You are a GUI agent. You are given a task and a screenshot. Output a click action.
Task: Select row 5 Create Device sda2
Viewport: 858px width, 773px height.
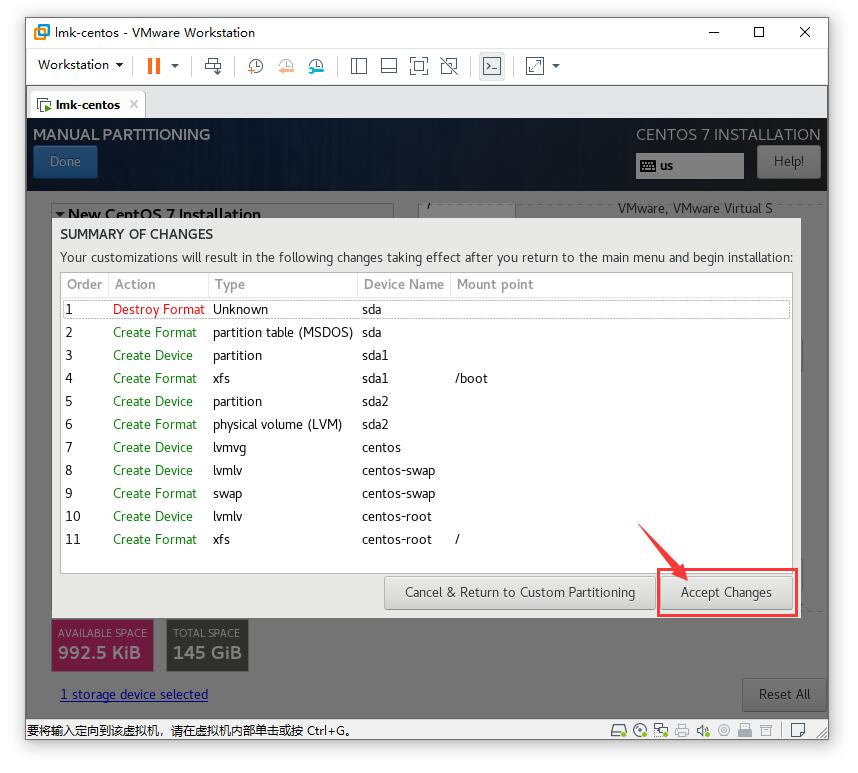coord(426,401)
